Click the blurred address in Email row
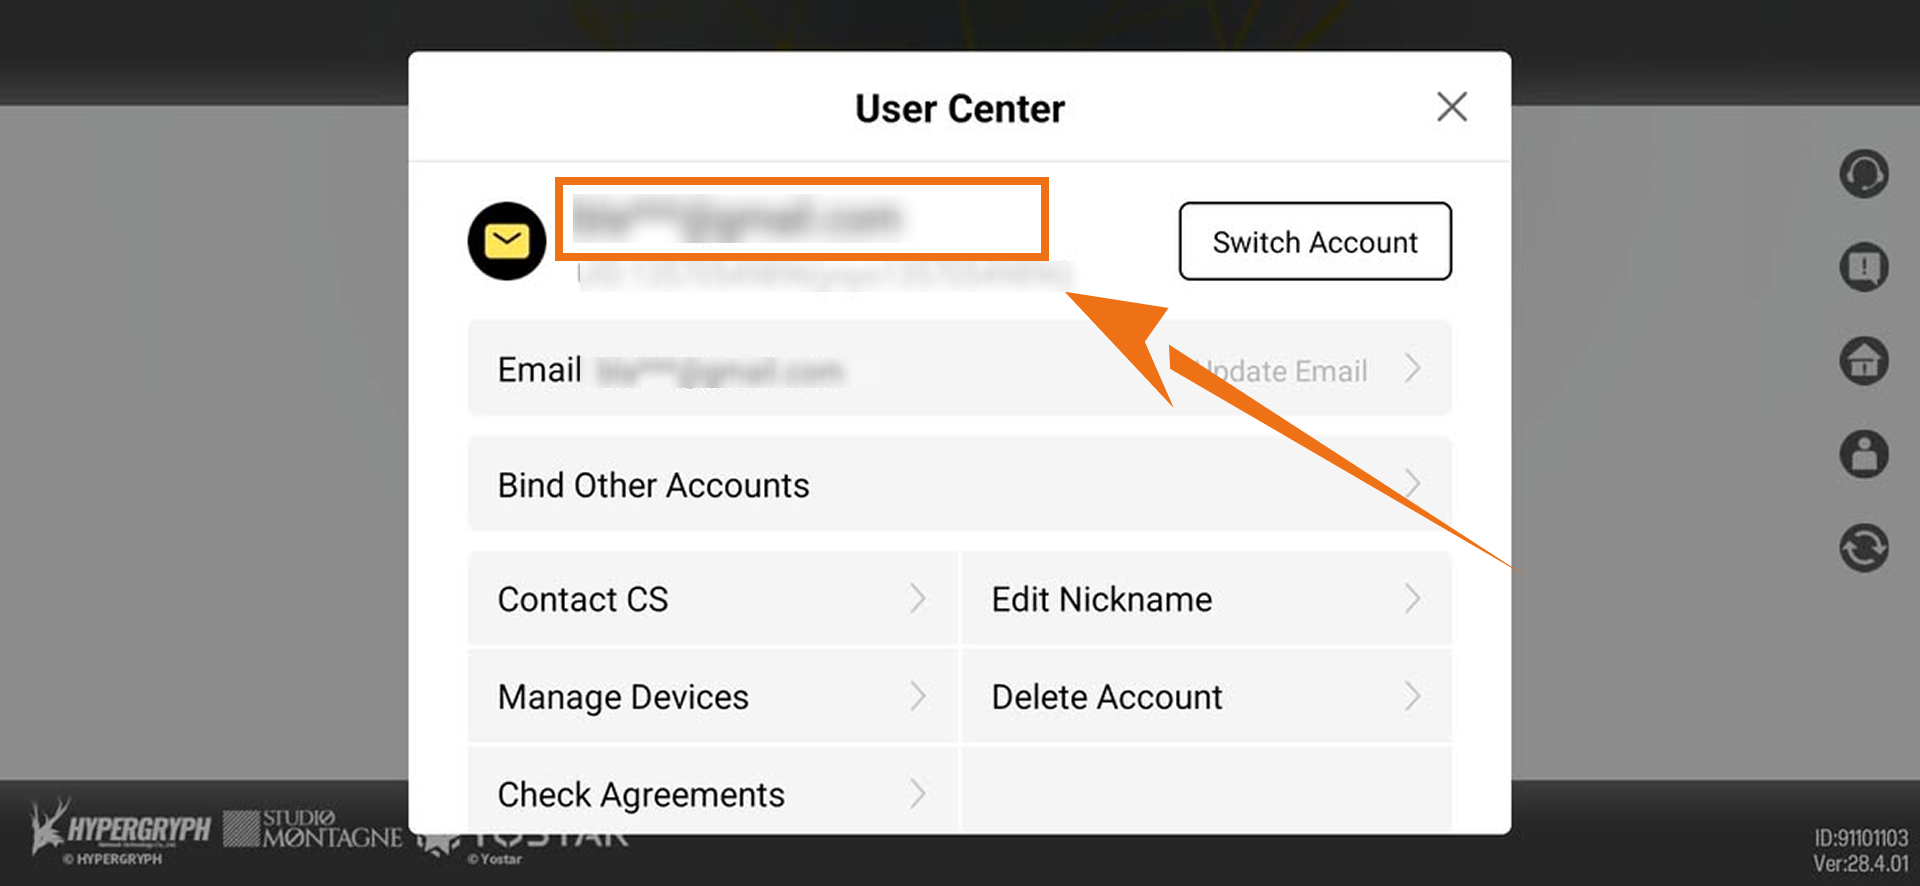This screenshot has width=1920, height=886. [720, 372]
